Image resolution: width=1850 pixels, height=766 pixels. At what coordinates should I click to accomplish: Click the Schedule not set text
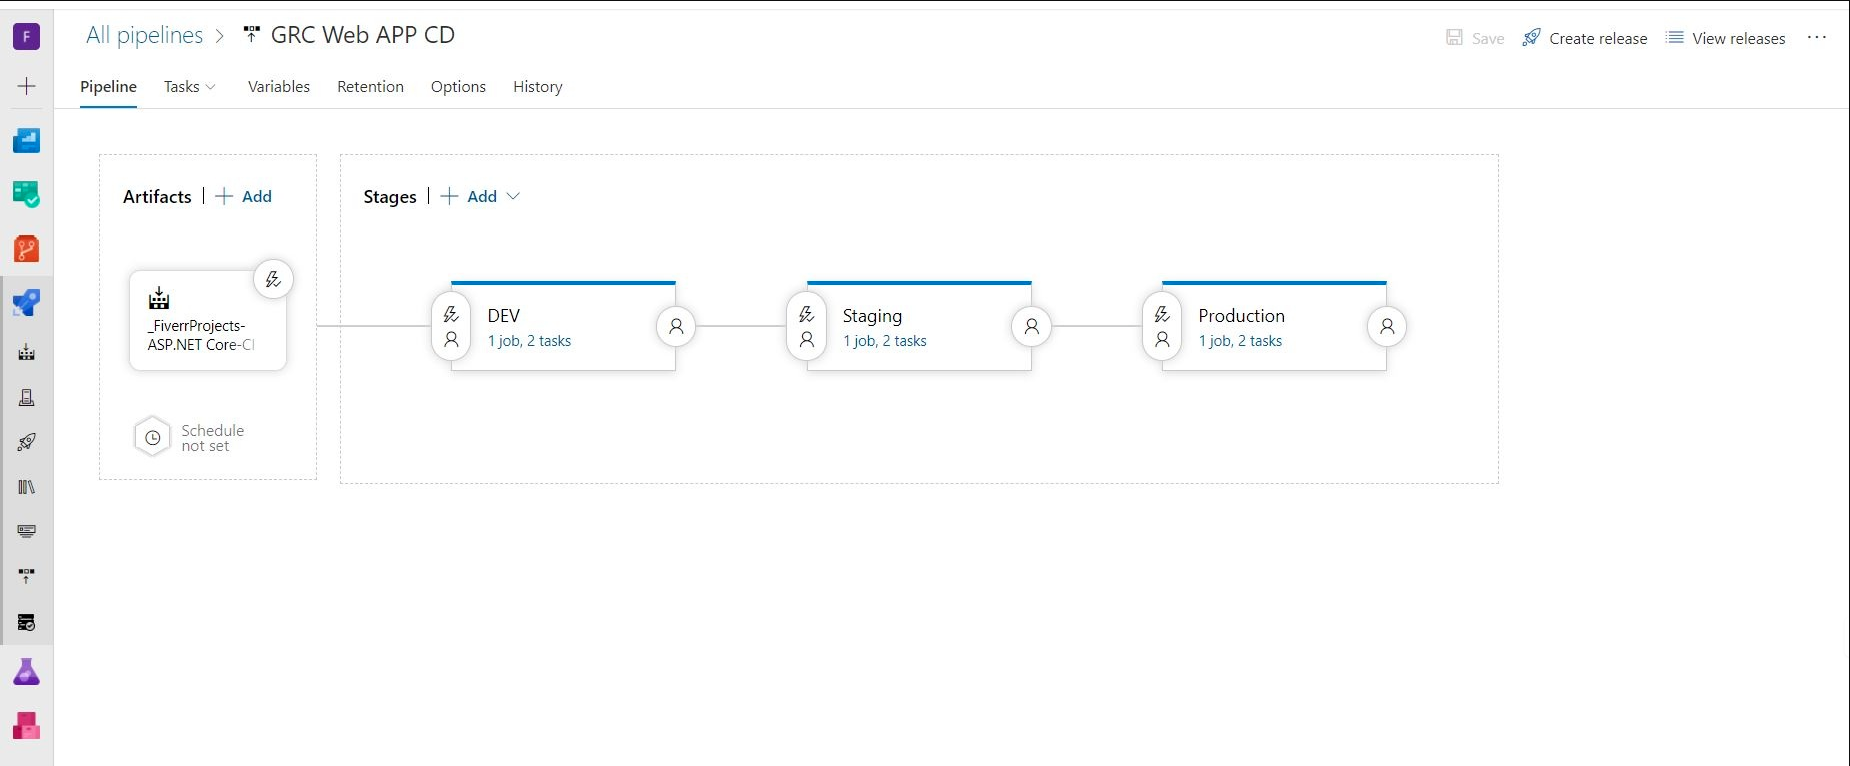212,438
